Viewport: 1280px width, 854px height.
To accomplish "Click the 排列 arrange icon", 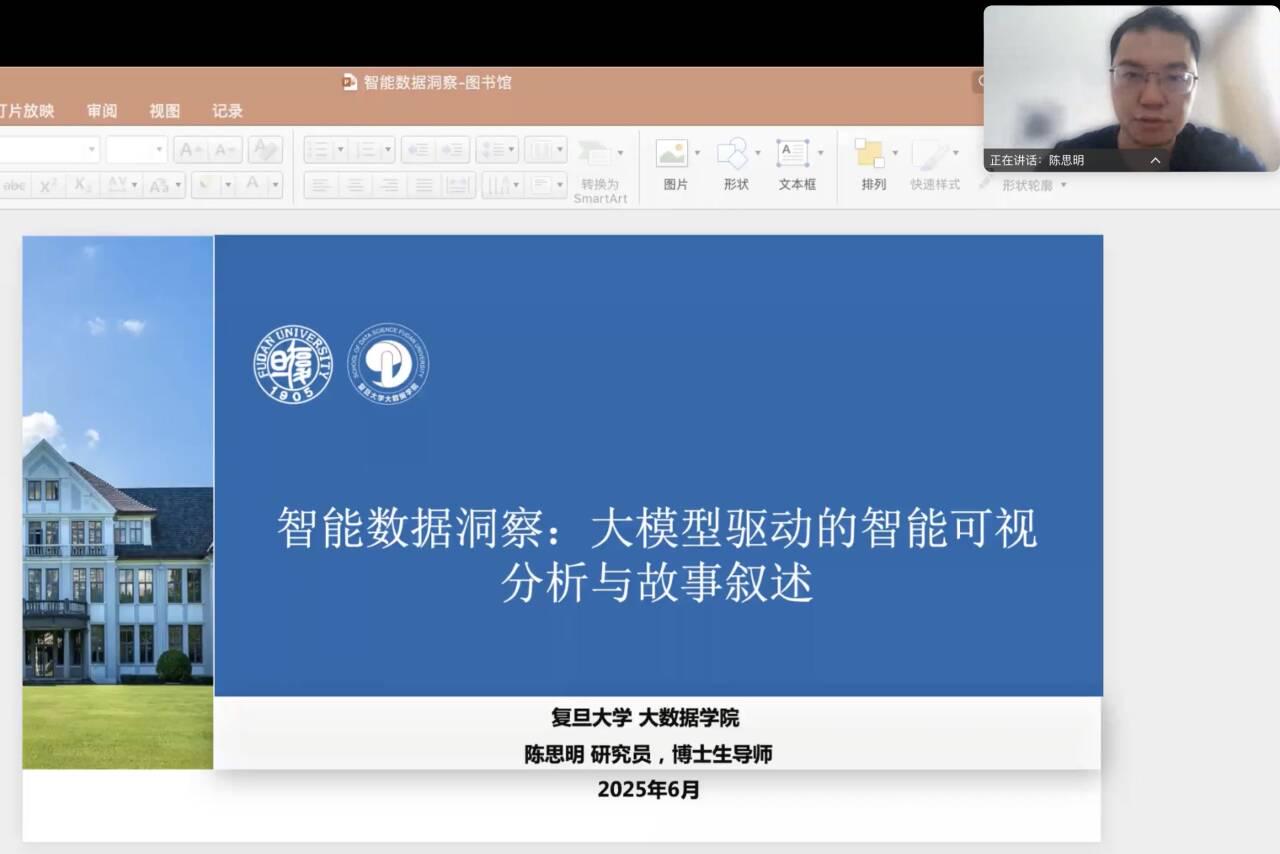I will 870,154.
